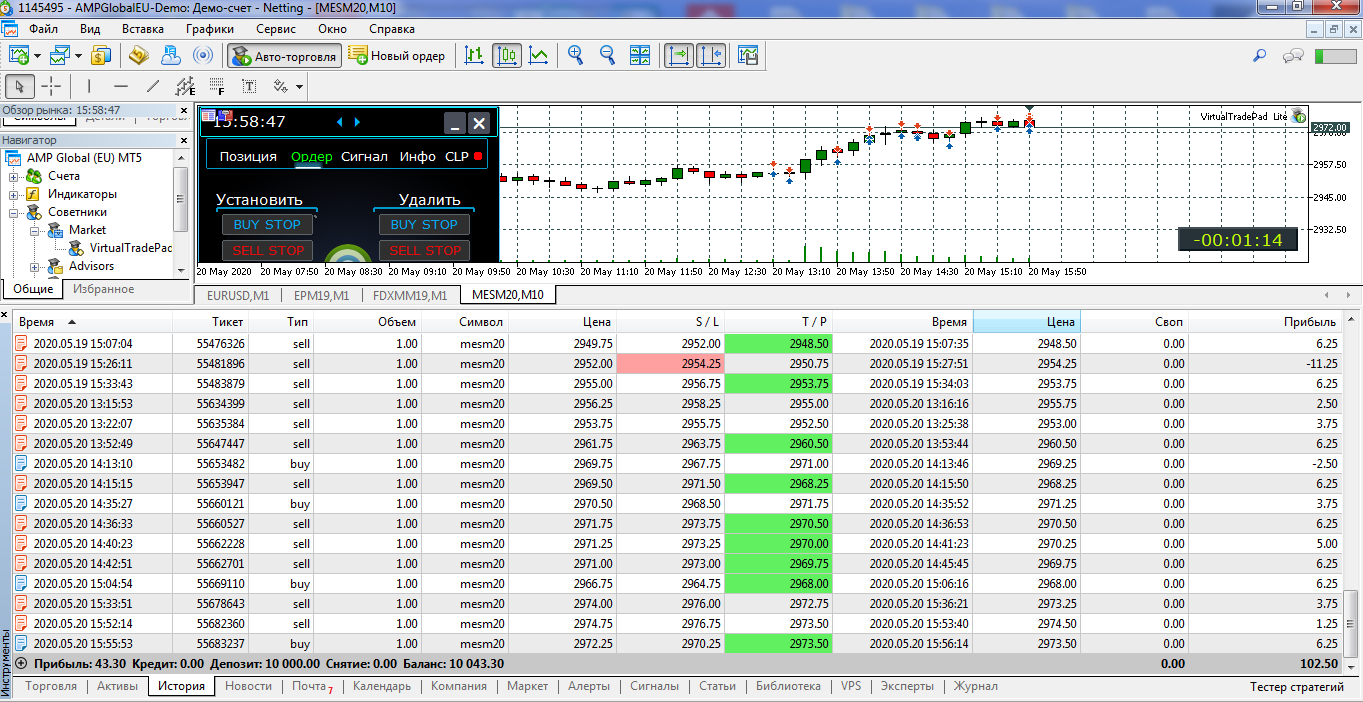1363x702 pixels.
Task: Expand the Счета tree node
Action: click(15, 176)
